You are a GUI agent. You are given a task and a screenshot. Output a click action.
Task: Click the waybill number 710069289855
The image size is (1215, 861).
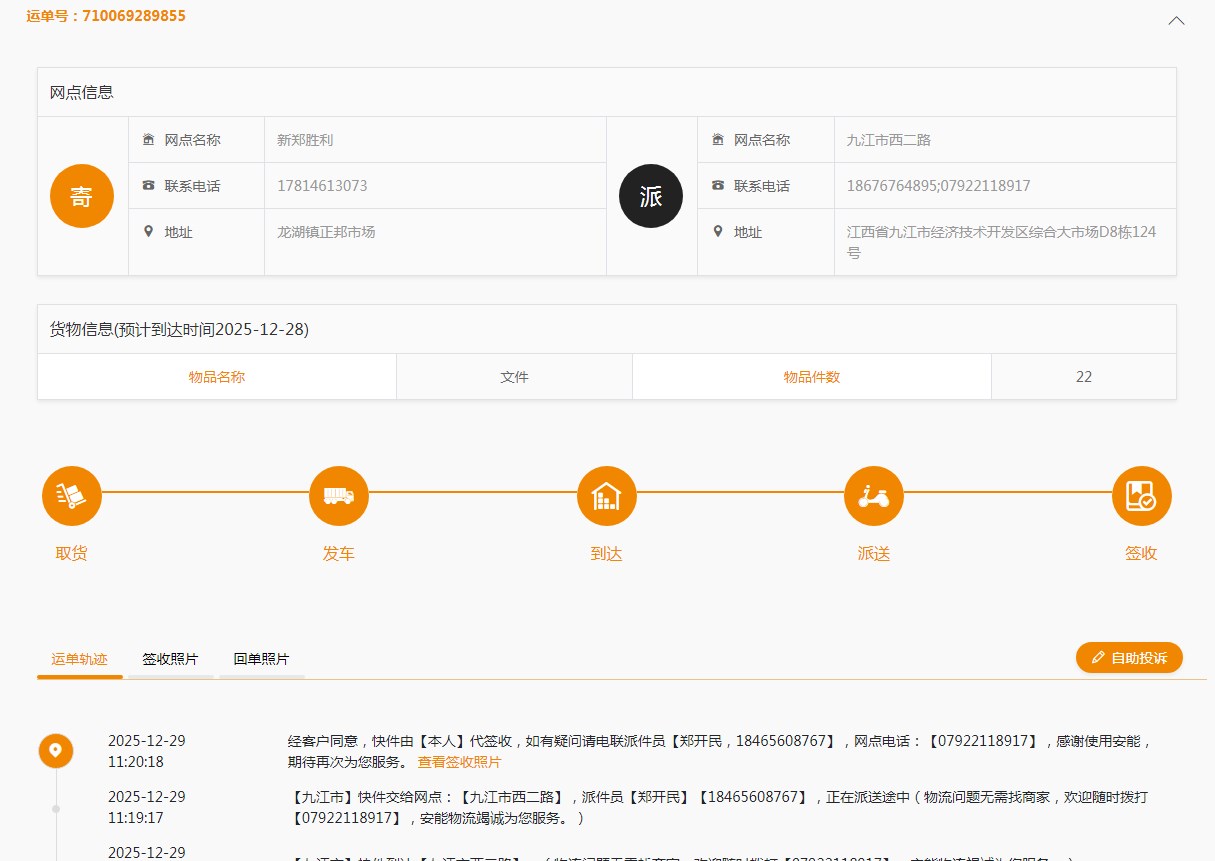click(x=134, y=16)
